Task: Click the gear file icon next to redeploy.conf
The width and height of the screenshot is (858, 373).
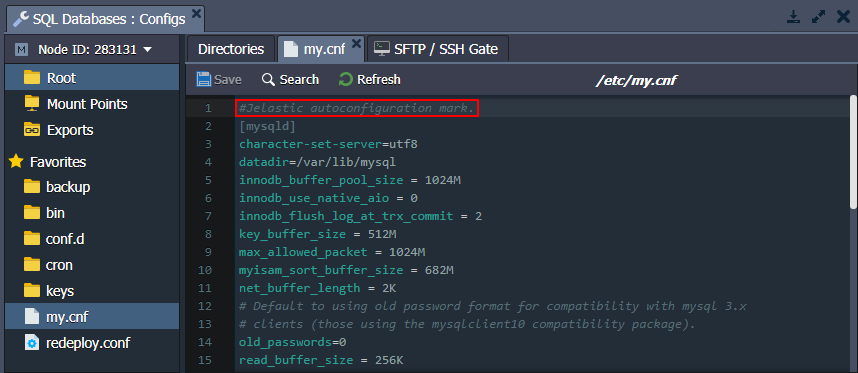Action: point(32,343)
